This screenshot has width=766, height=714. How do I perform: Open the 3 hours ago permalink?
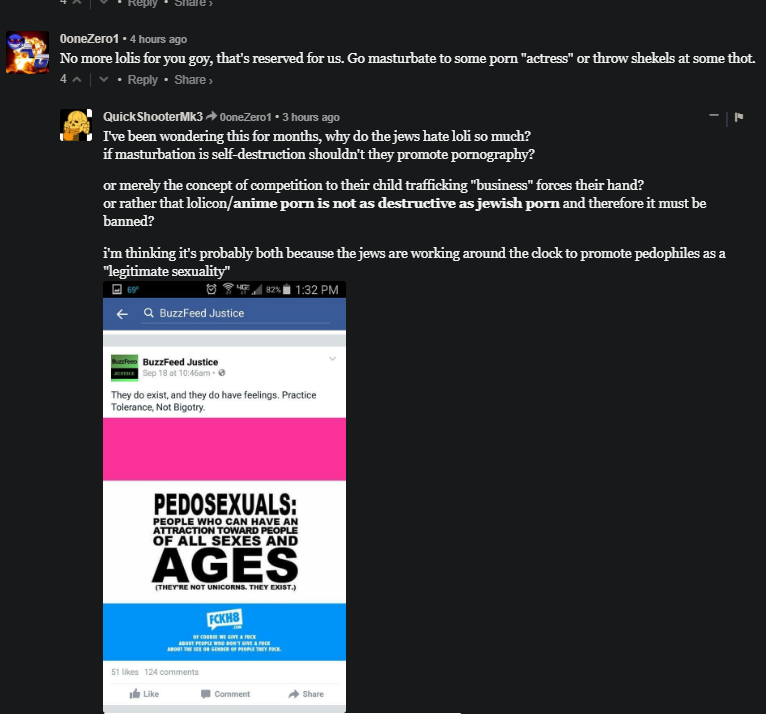[311, 117]
